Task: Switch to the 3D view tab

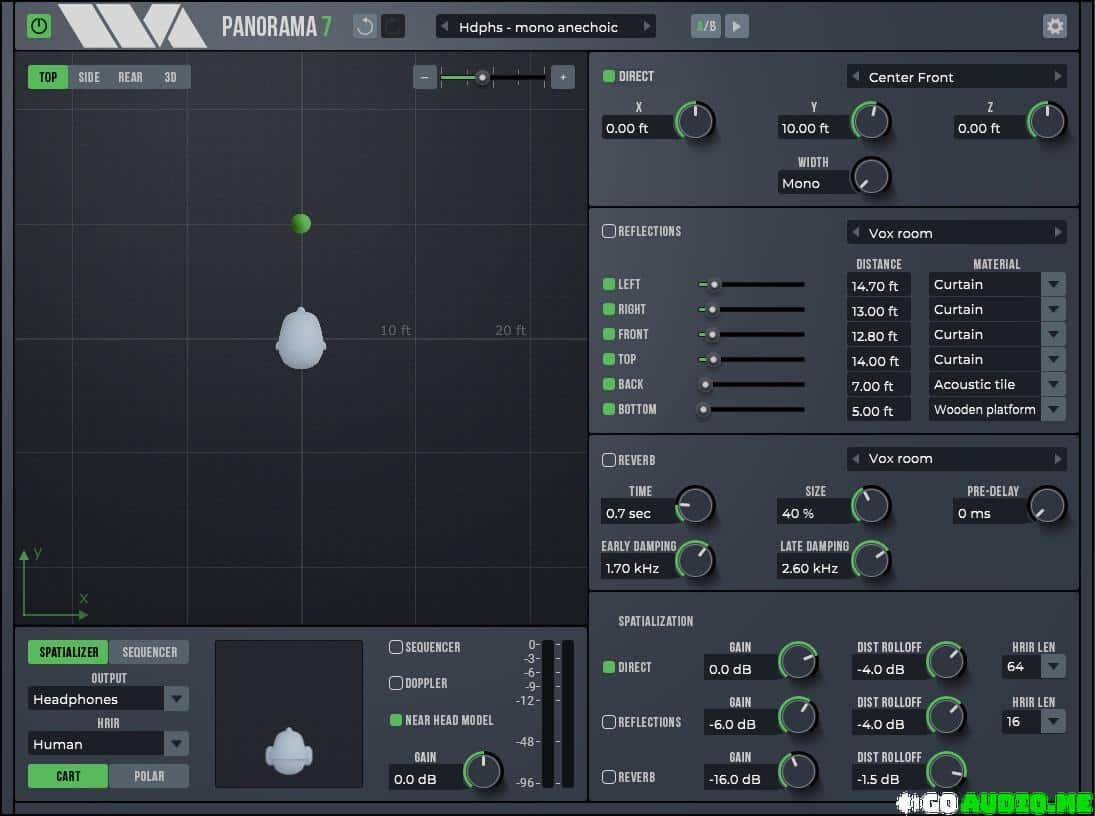Action: coord(170,77)
